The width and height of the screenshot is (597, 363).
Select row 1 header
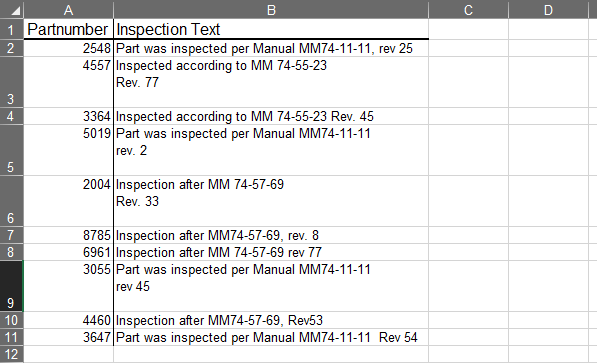coord(12,29)
